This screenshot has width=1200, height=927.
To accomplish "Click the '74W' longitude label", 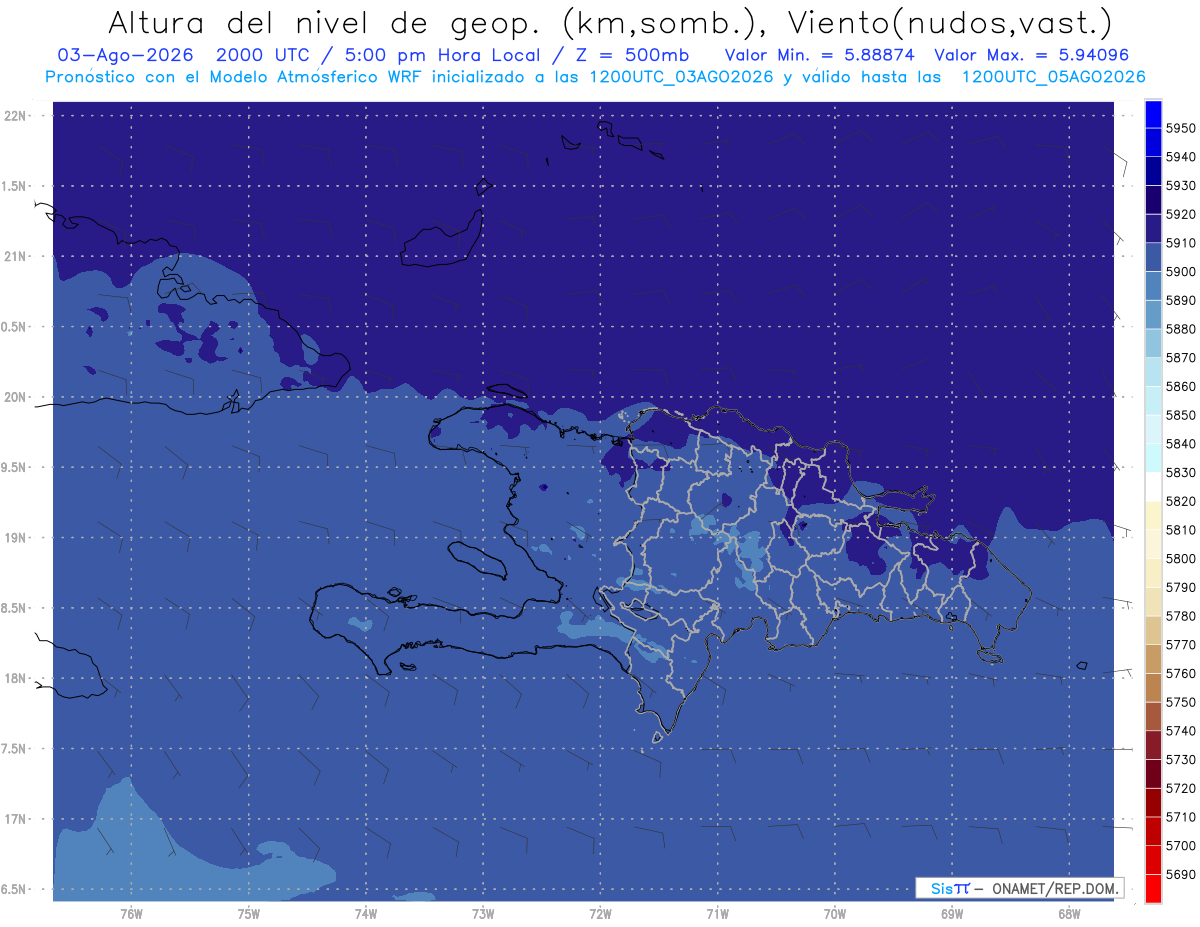I will [366, 913].
